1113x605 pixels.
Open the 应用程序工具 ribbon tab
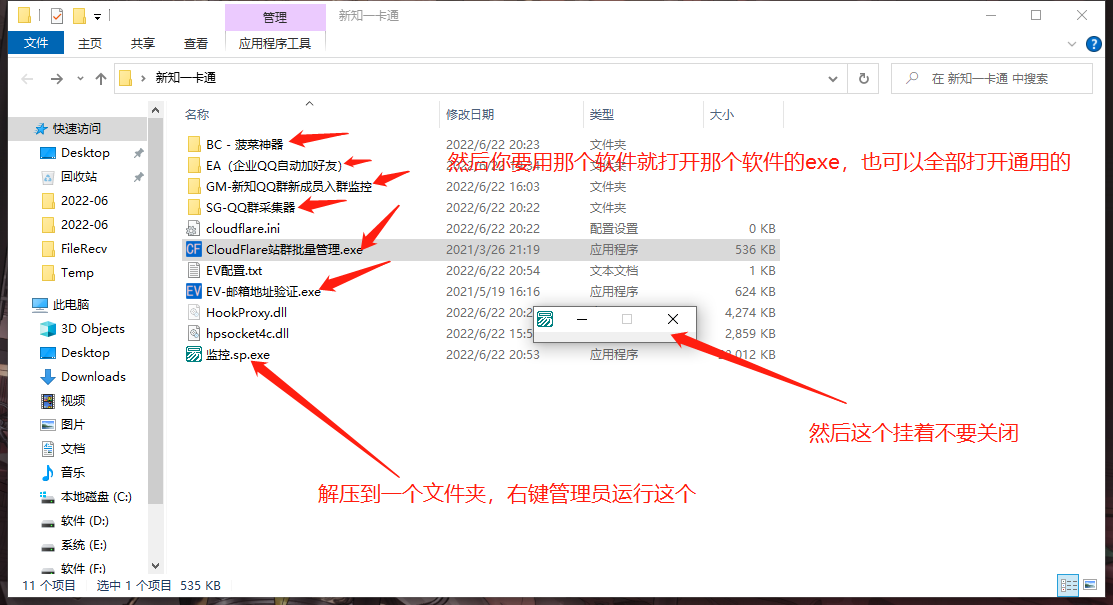tap(275, 43)
